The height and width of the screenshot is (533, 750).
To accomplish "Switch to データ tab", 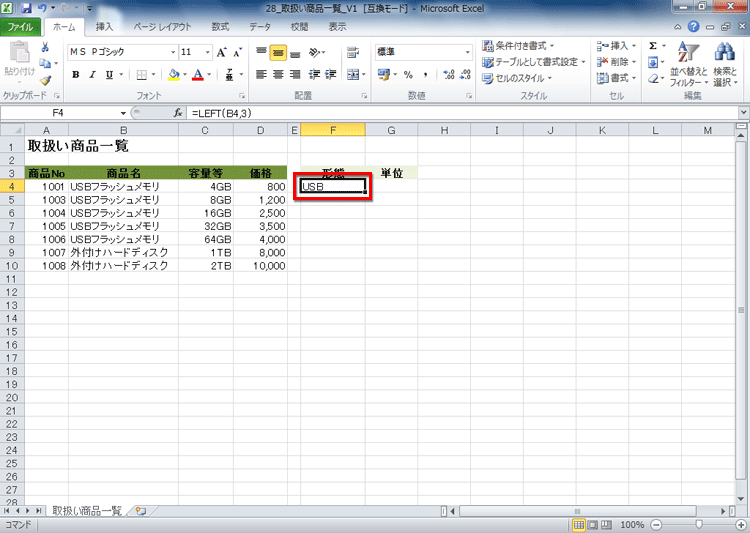I will (260, 27).
